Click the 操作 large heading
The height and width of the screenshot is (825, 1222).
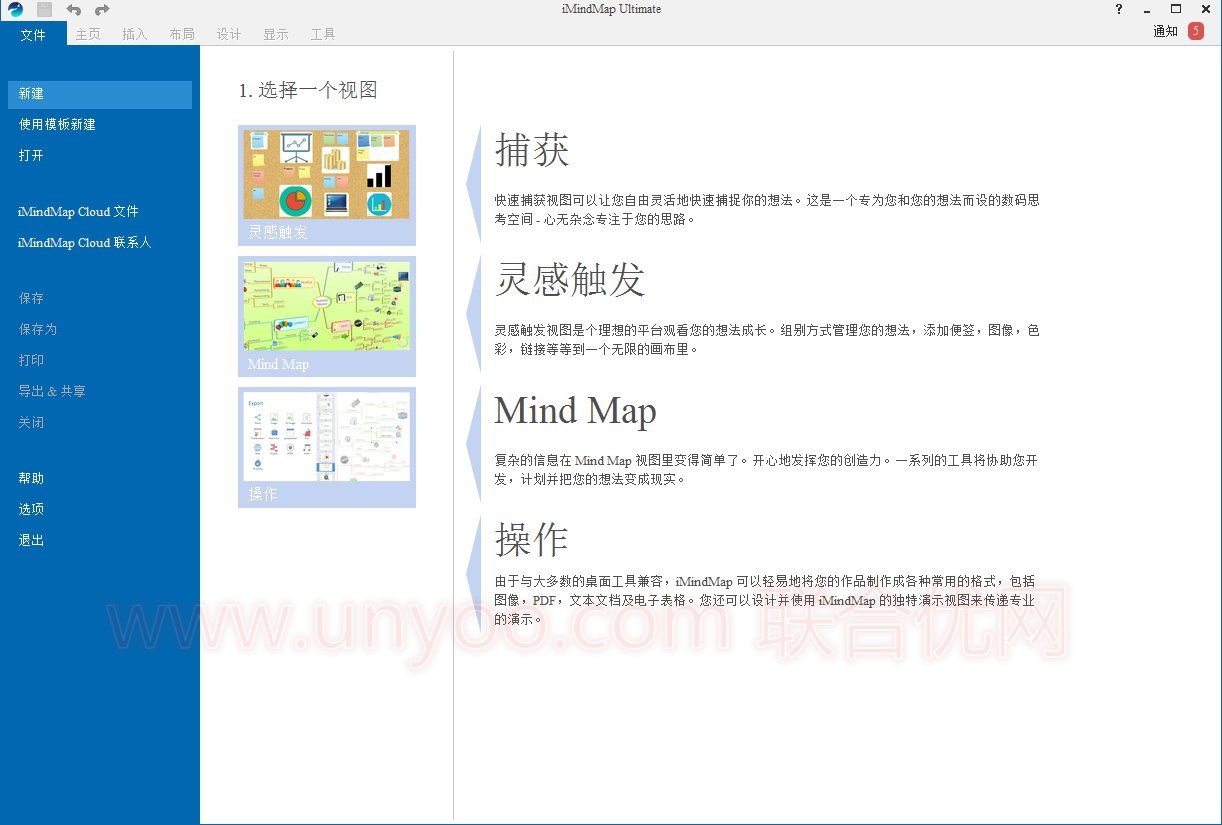pos(532,540)
